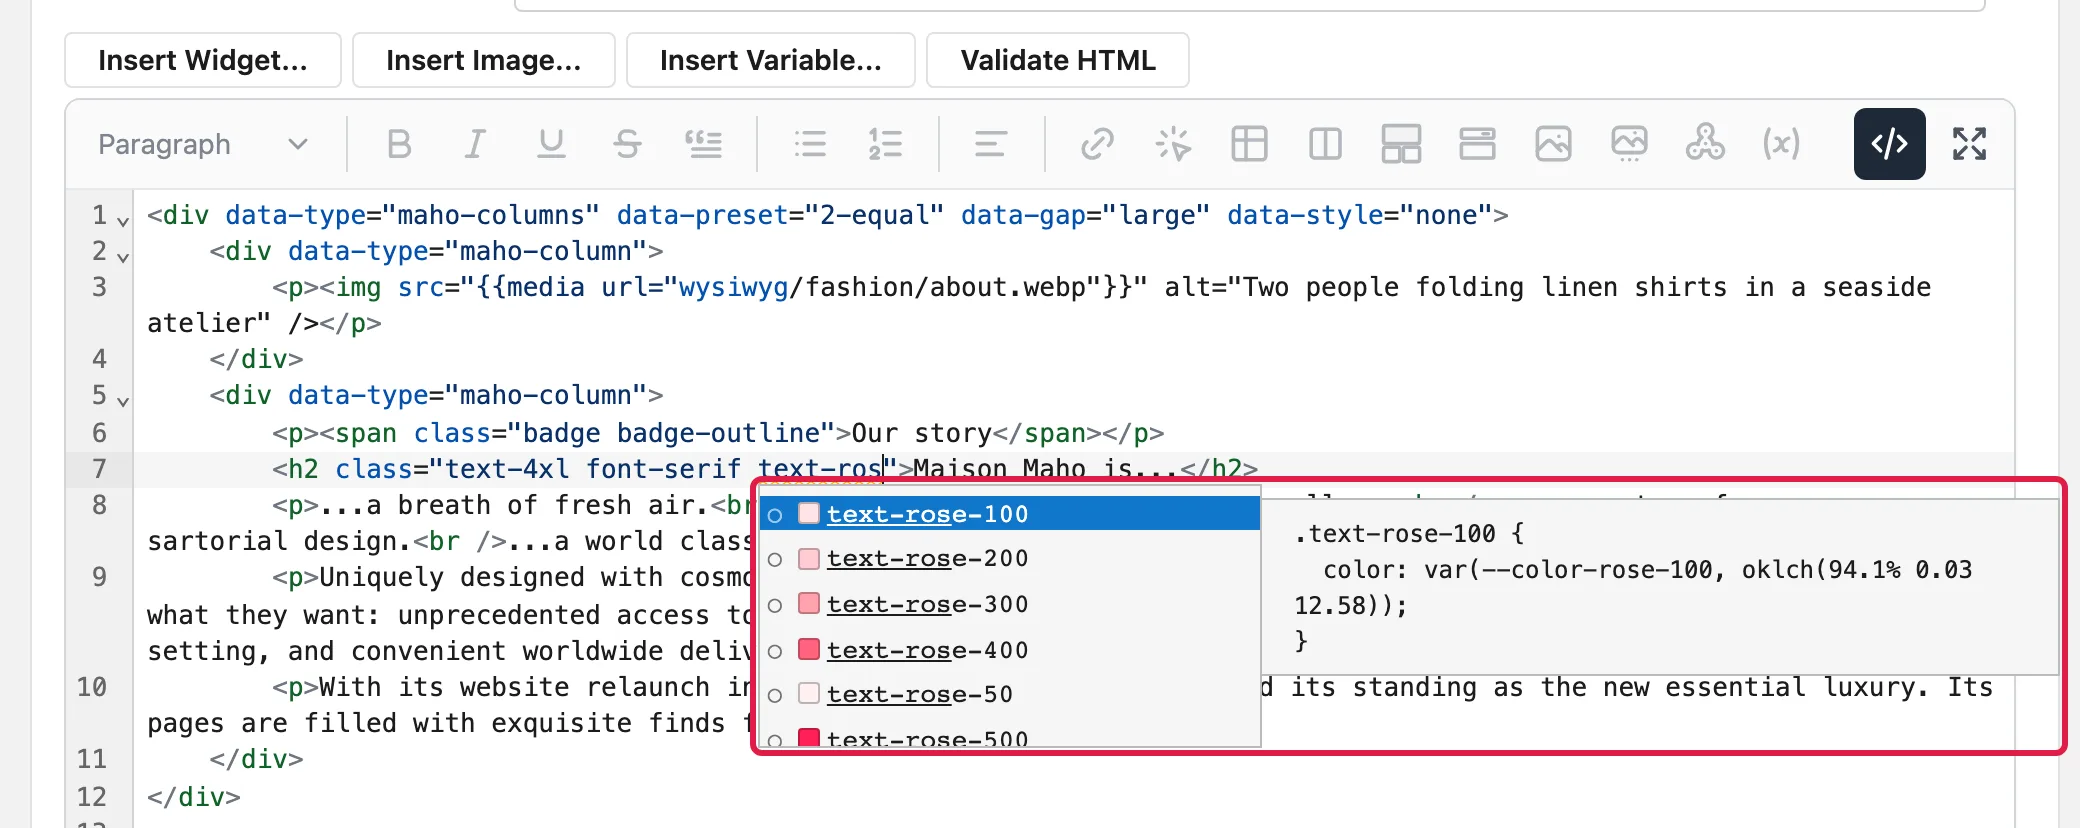
Task: Apply strikethrough formatting
Action: (x=627, y=144)
